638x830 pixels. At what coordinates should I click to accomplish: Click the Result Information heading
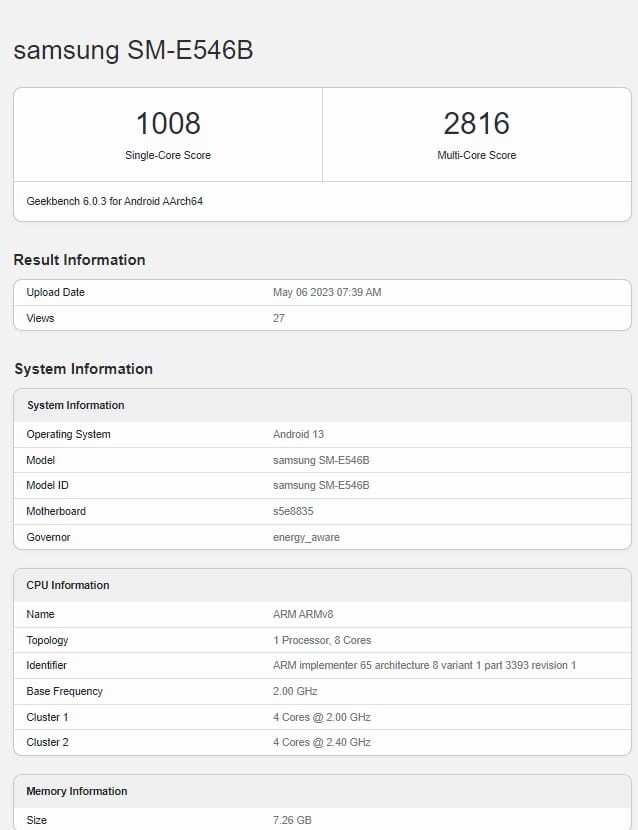pyautogui.click(x=79, y=260)
